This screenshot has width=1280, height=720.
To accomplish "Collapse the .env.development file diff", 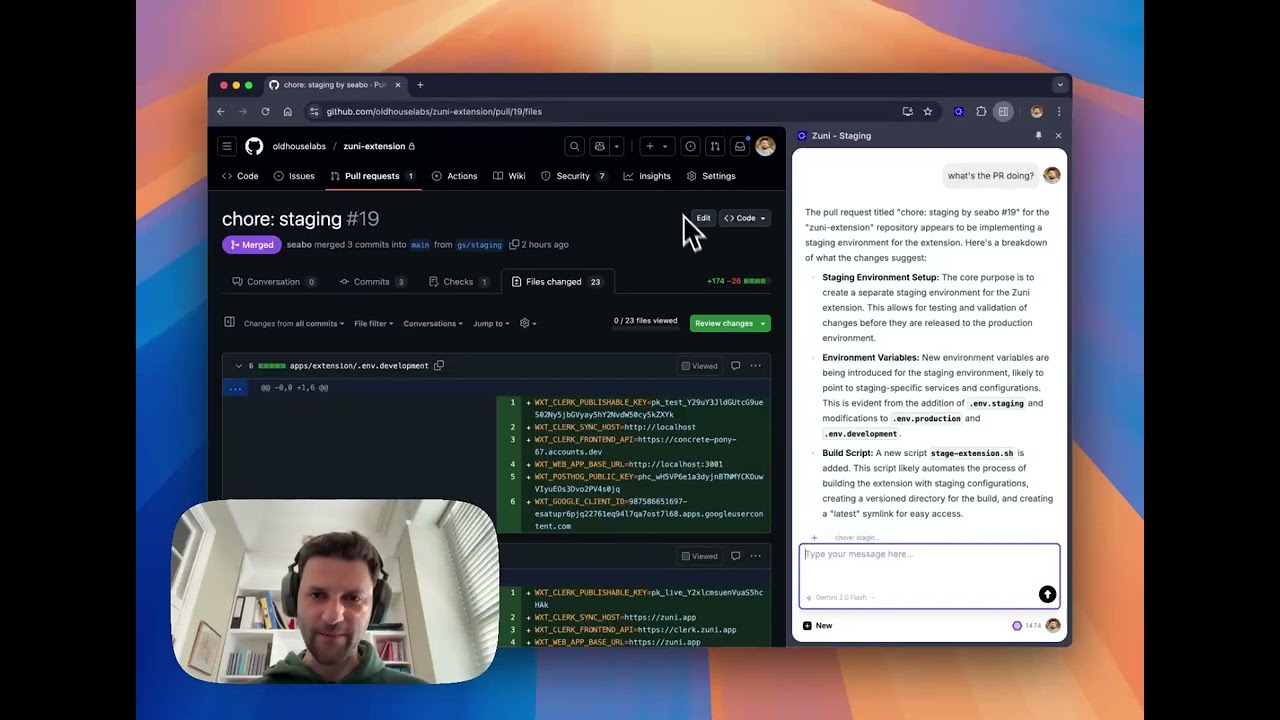I will (238, 366).
